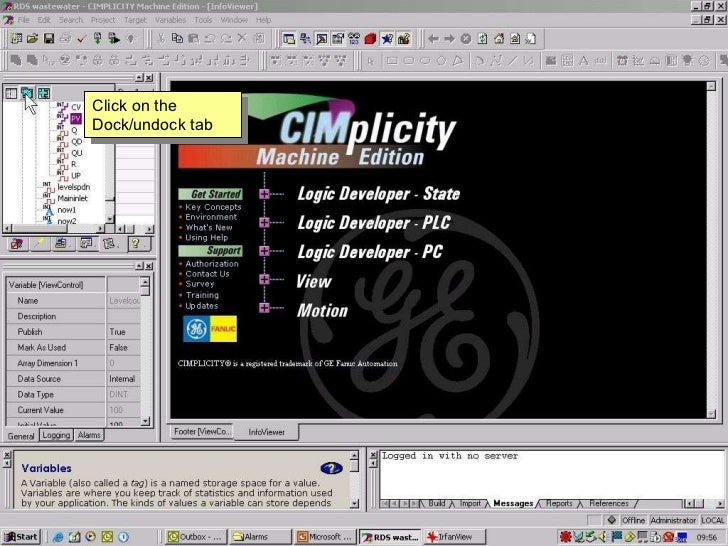Open a project with the folder icon
This screenshot has width=728, height=546.
tap(32, 39)
